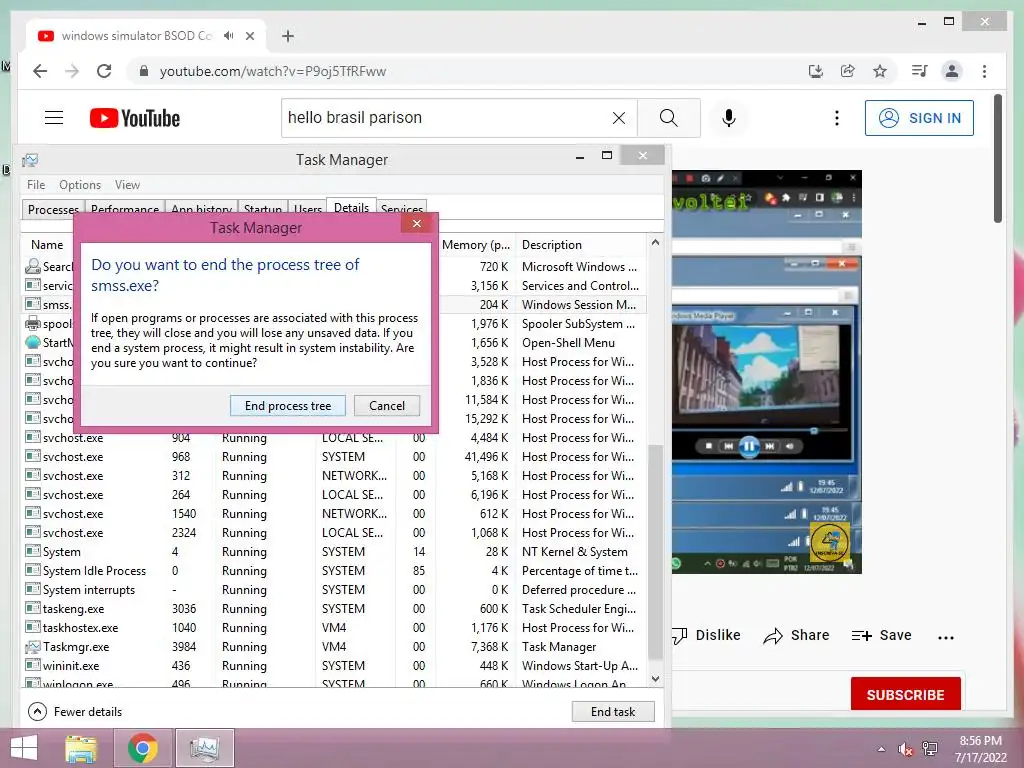Open Chrome three-dot menu
This screenshot has width=1024, height=768.
984,71
